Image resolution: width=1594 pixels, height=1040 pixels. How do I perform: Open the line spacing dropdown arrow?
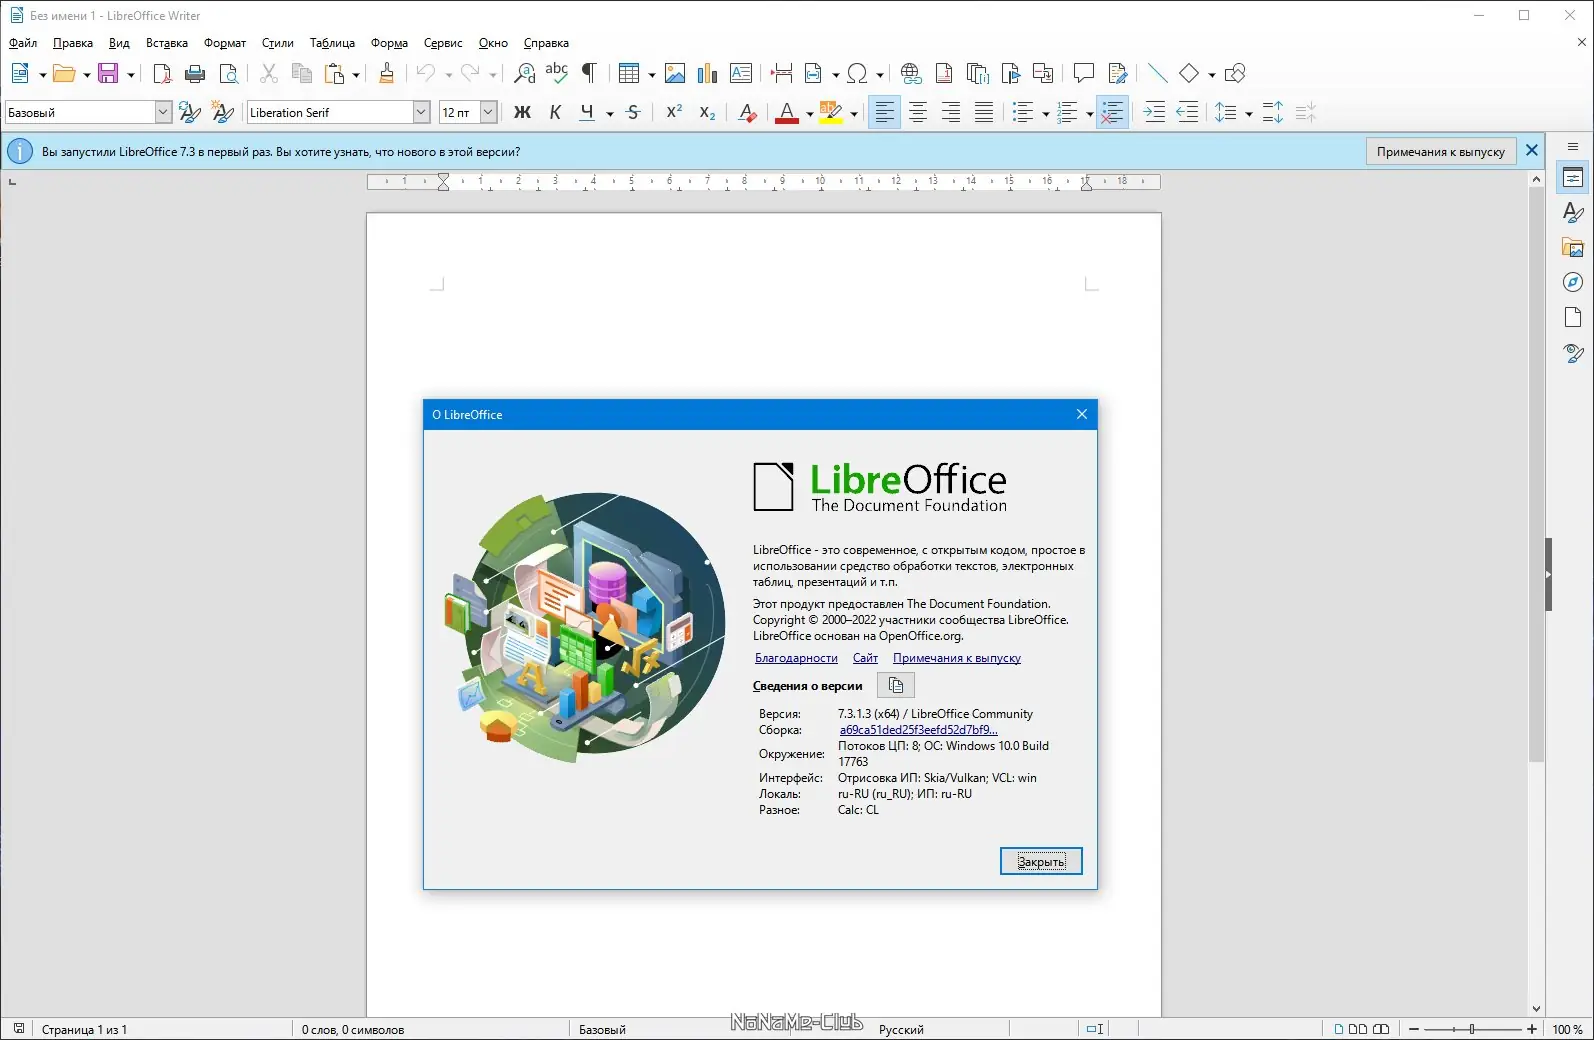(x=1249, y=114)
